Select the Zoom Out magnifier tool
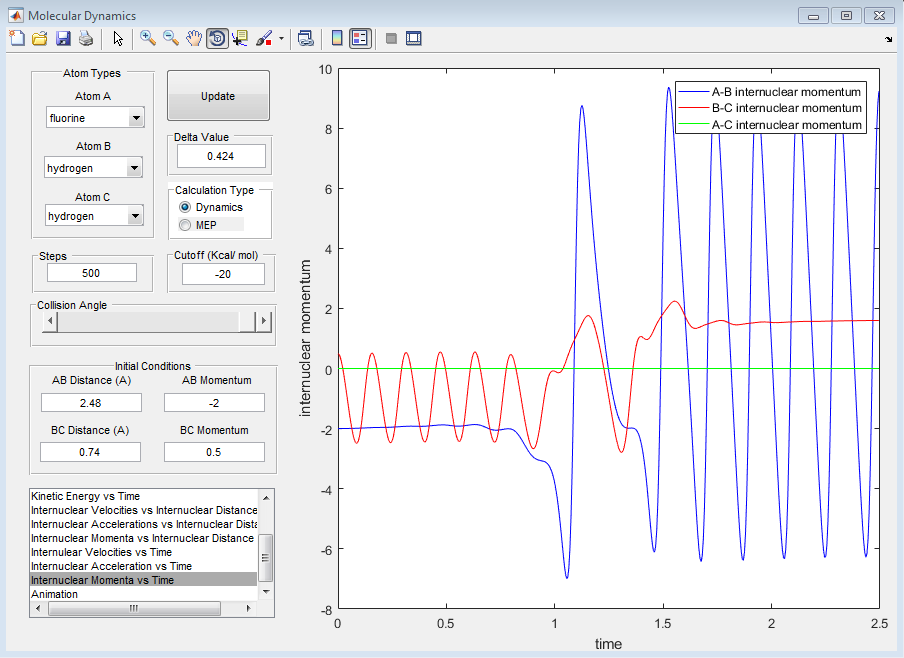 [x=171, y=39]
